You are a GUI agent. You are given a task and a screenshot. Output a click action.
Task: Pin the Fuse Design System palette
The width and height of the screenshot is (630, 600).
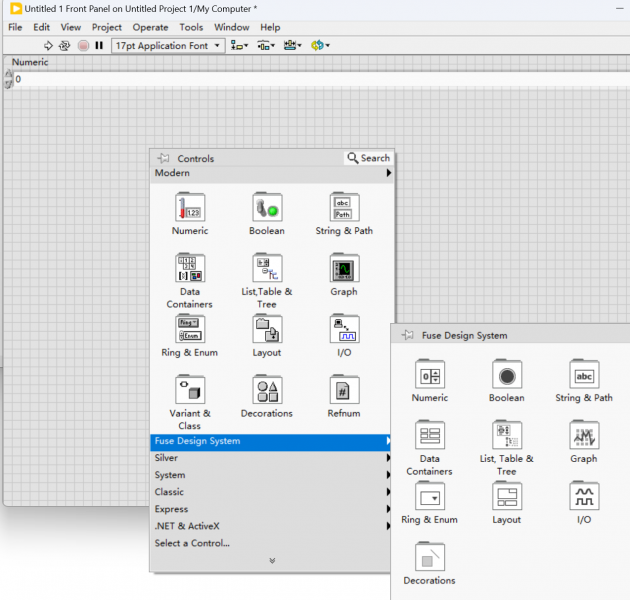click(407, 335)
